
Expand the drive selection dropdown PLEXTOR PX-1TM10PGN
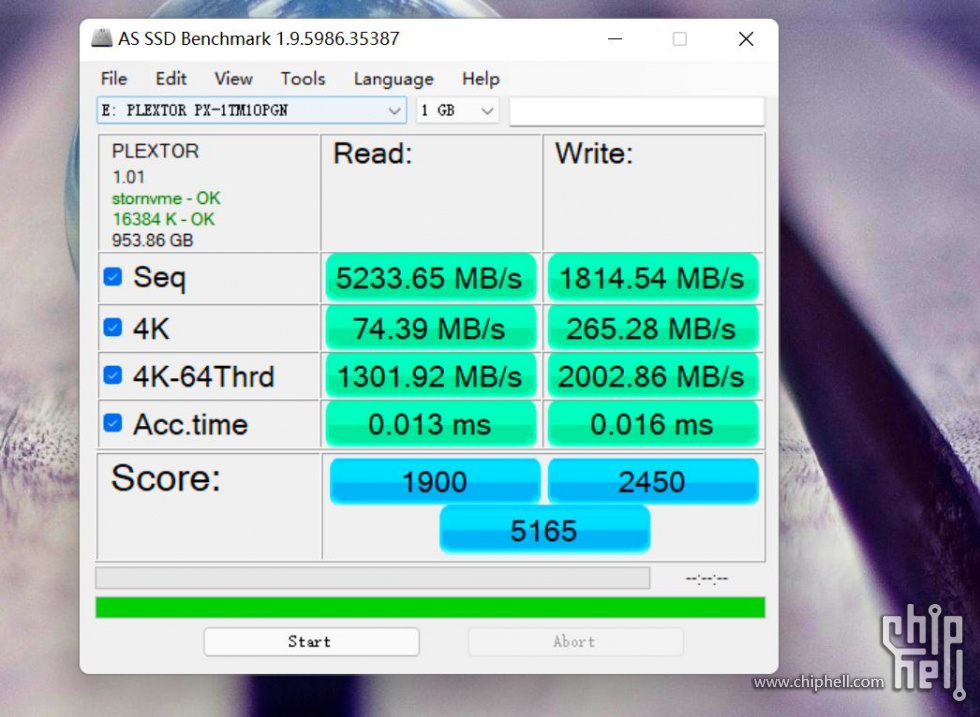(252, 111)
